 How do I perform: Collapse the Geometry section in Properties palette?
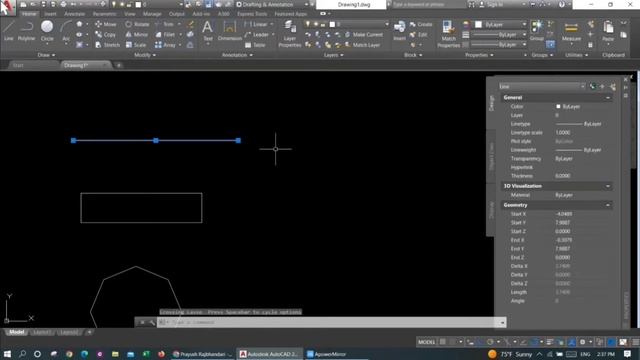click(608, 205)
